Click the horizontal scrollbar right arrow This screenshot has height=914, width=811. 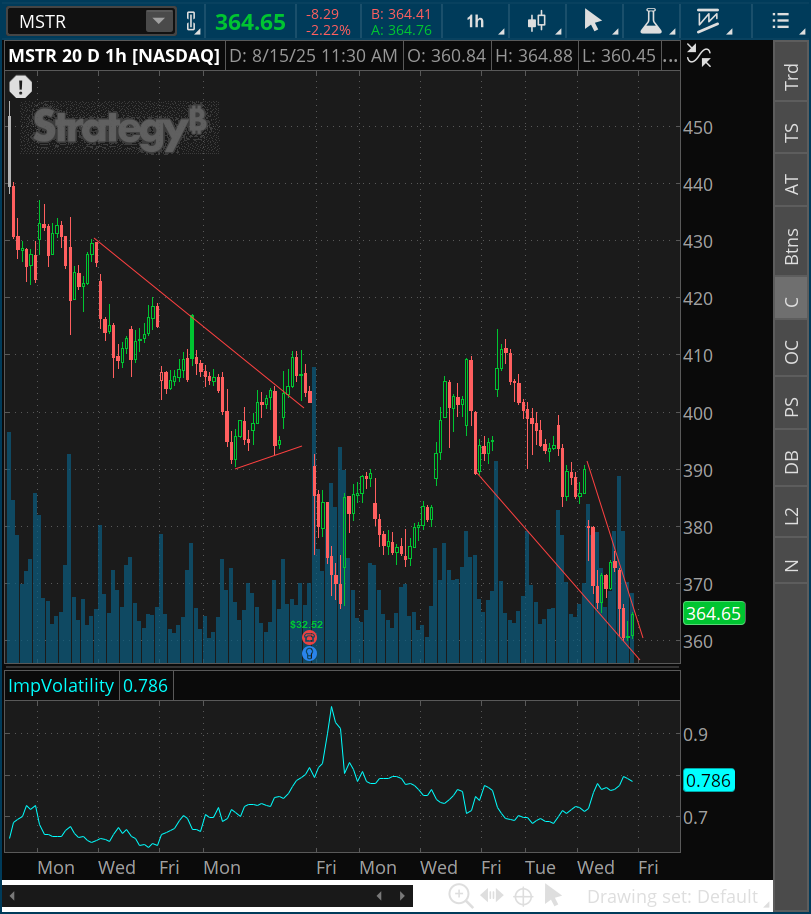pos(405,896)
